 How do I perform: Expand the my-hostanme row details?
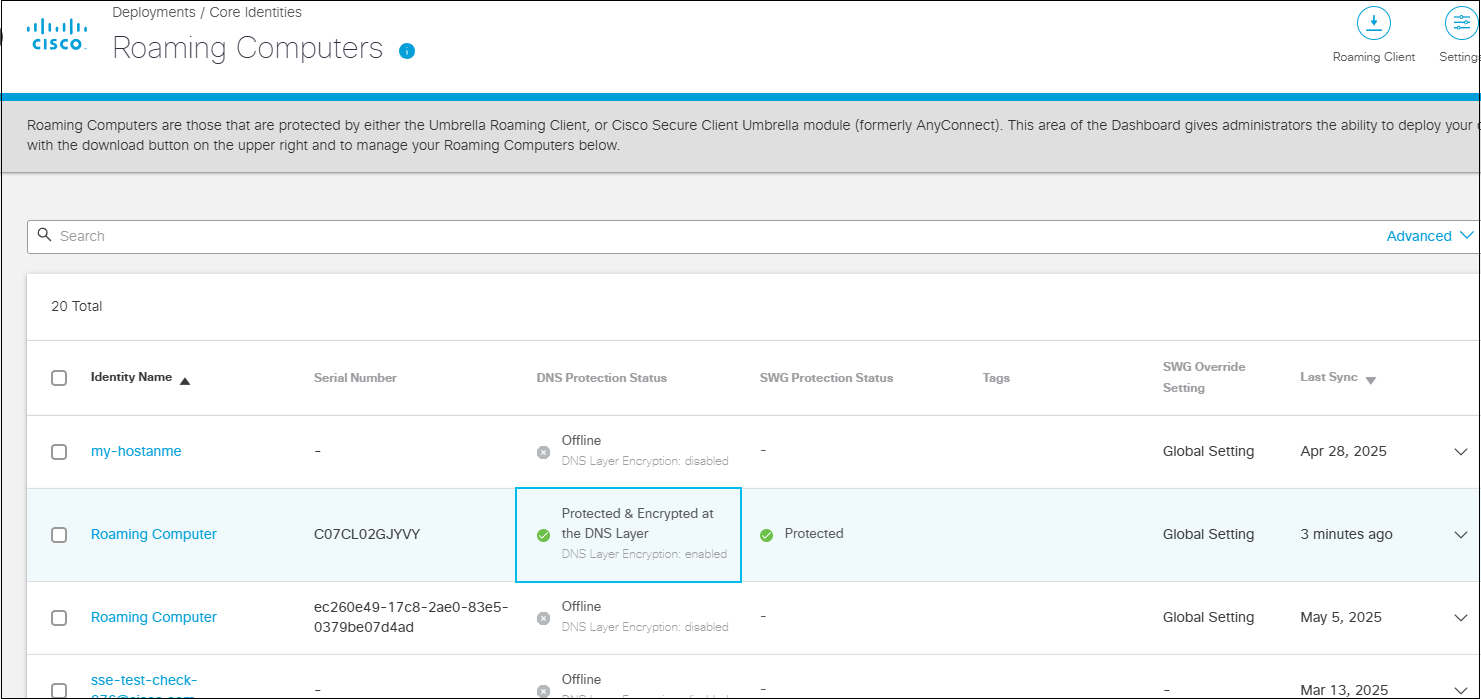[x=1461, y=452]
